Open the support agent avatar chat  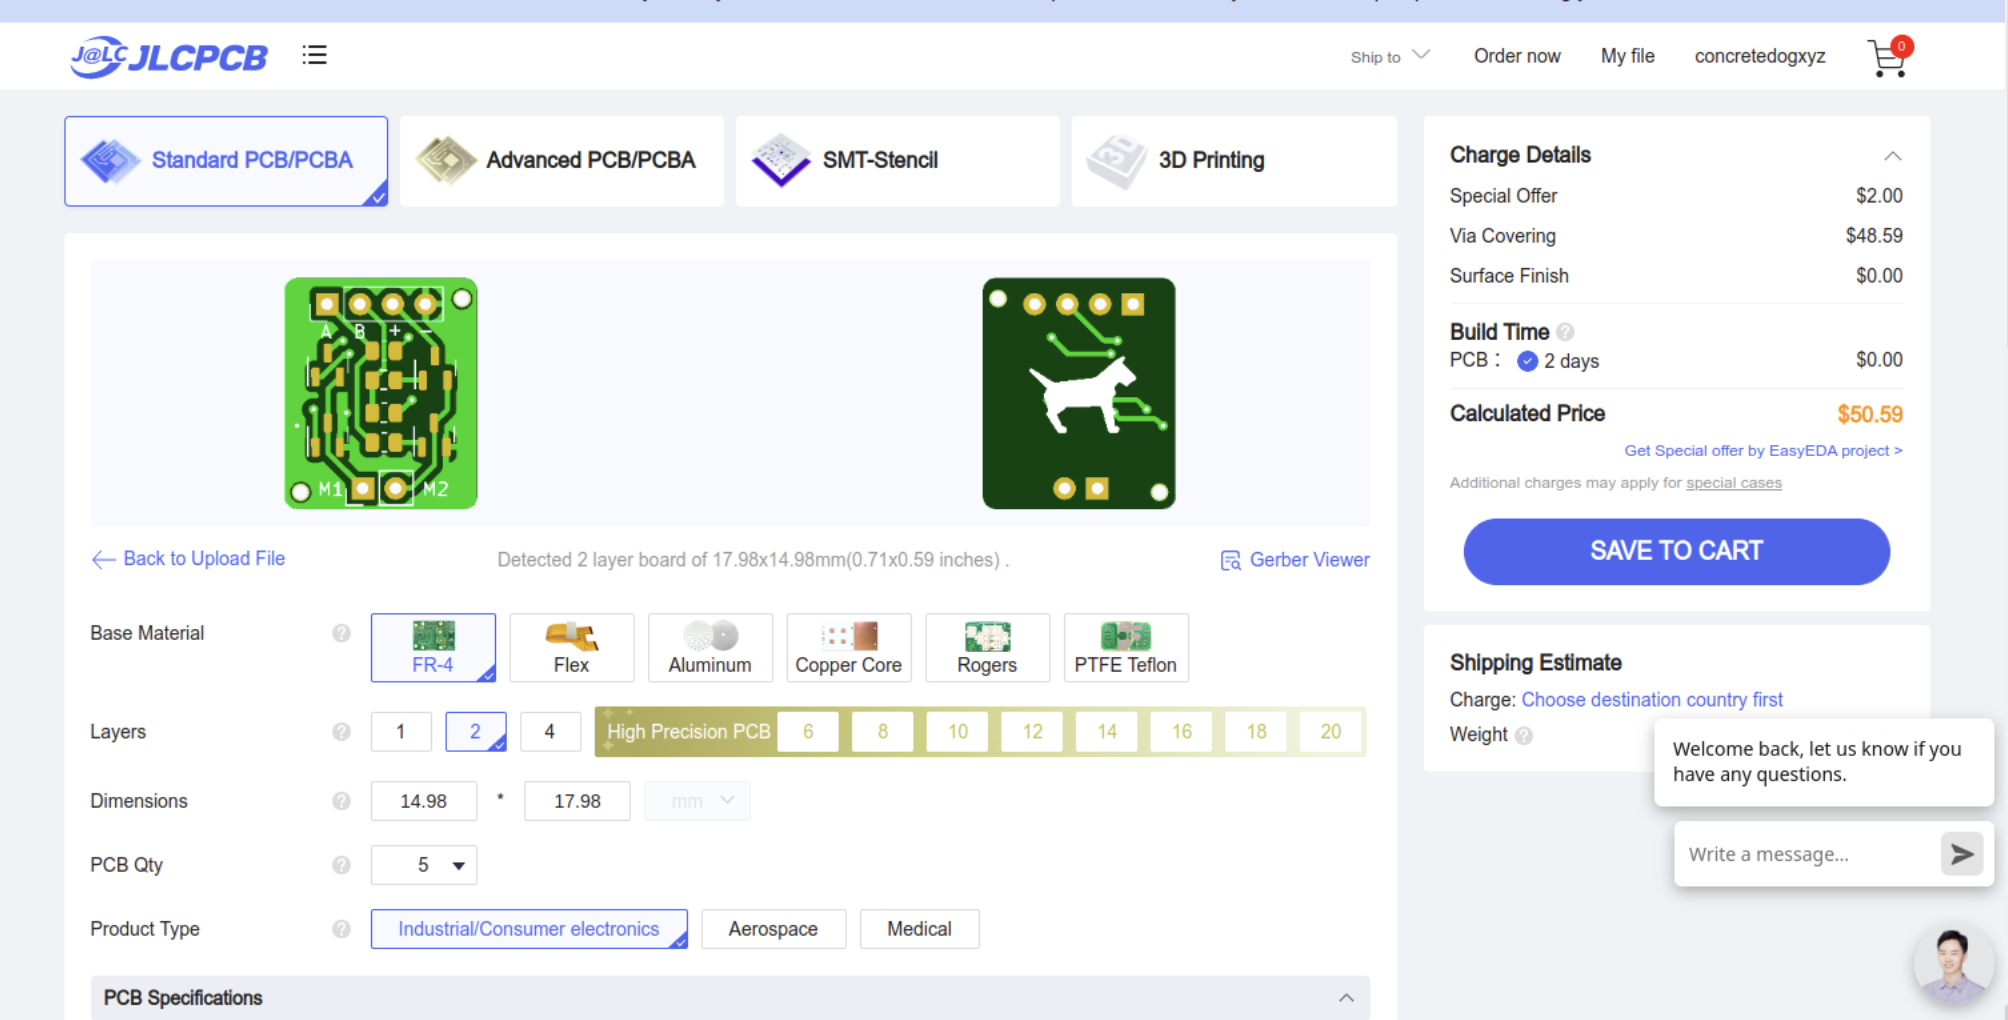pos(1951,964)
